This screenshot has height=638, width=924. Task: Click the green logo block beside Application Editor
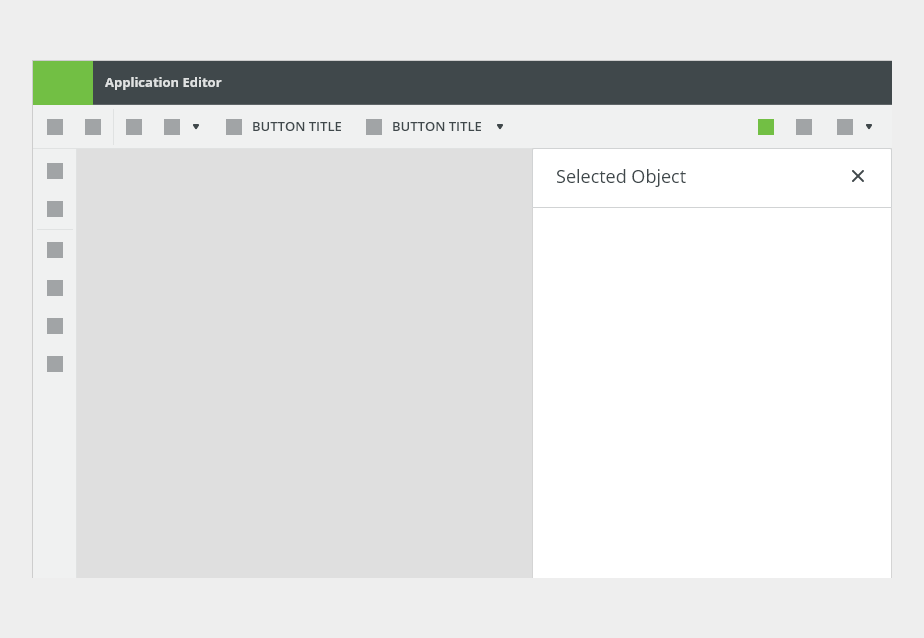click(62, 82)
